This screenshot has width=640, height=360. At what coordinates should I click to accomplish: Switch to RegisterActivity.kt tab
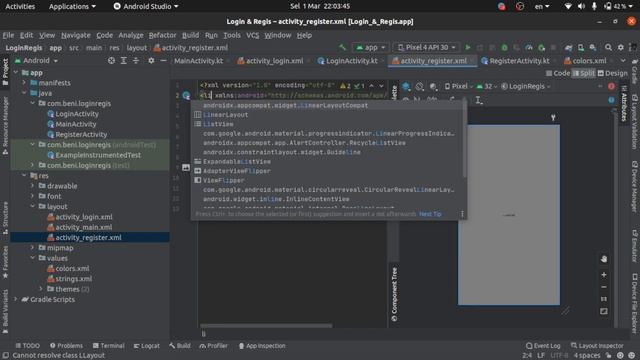[515, 61]
